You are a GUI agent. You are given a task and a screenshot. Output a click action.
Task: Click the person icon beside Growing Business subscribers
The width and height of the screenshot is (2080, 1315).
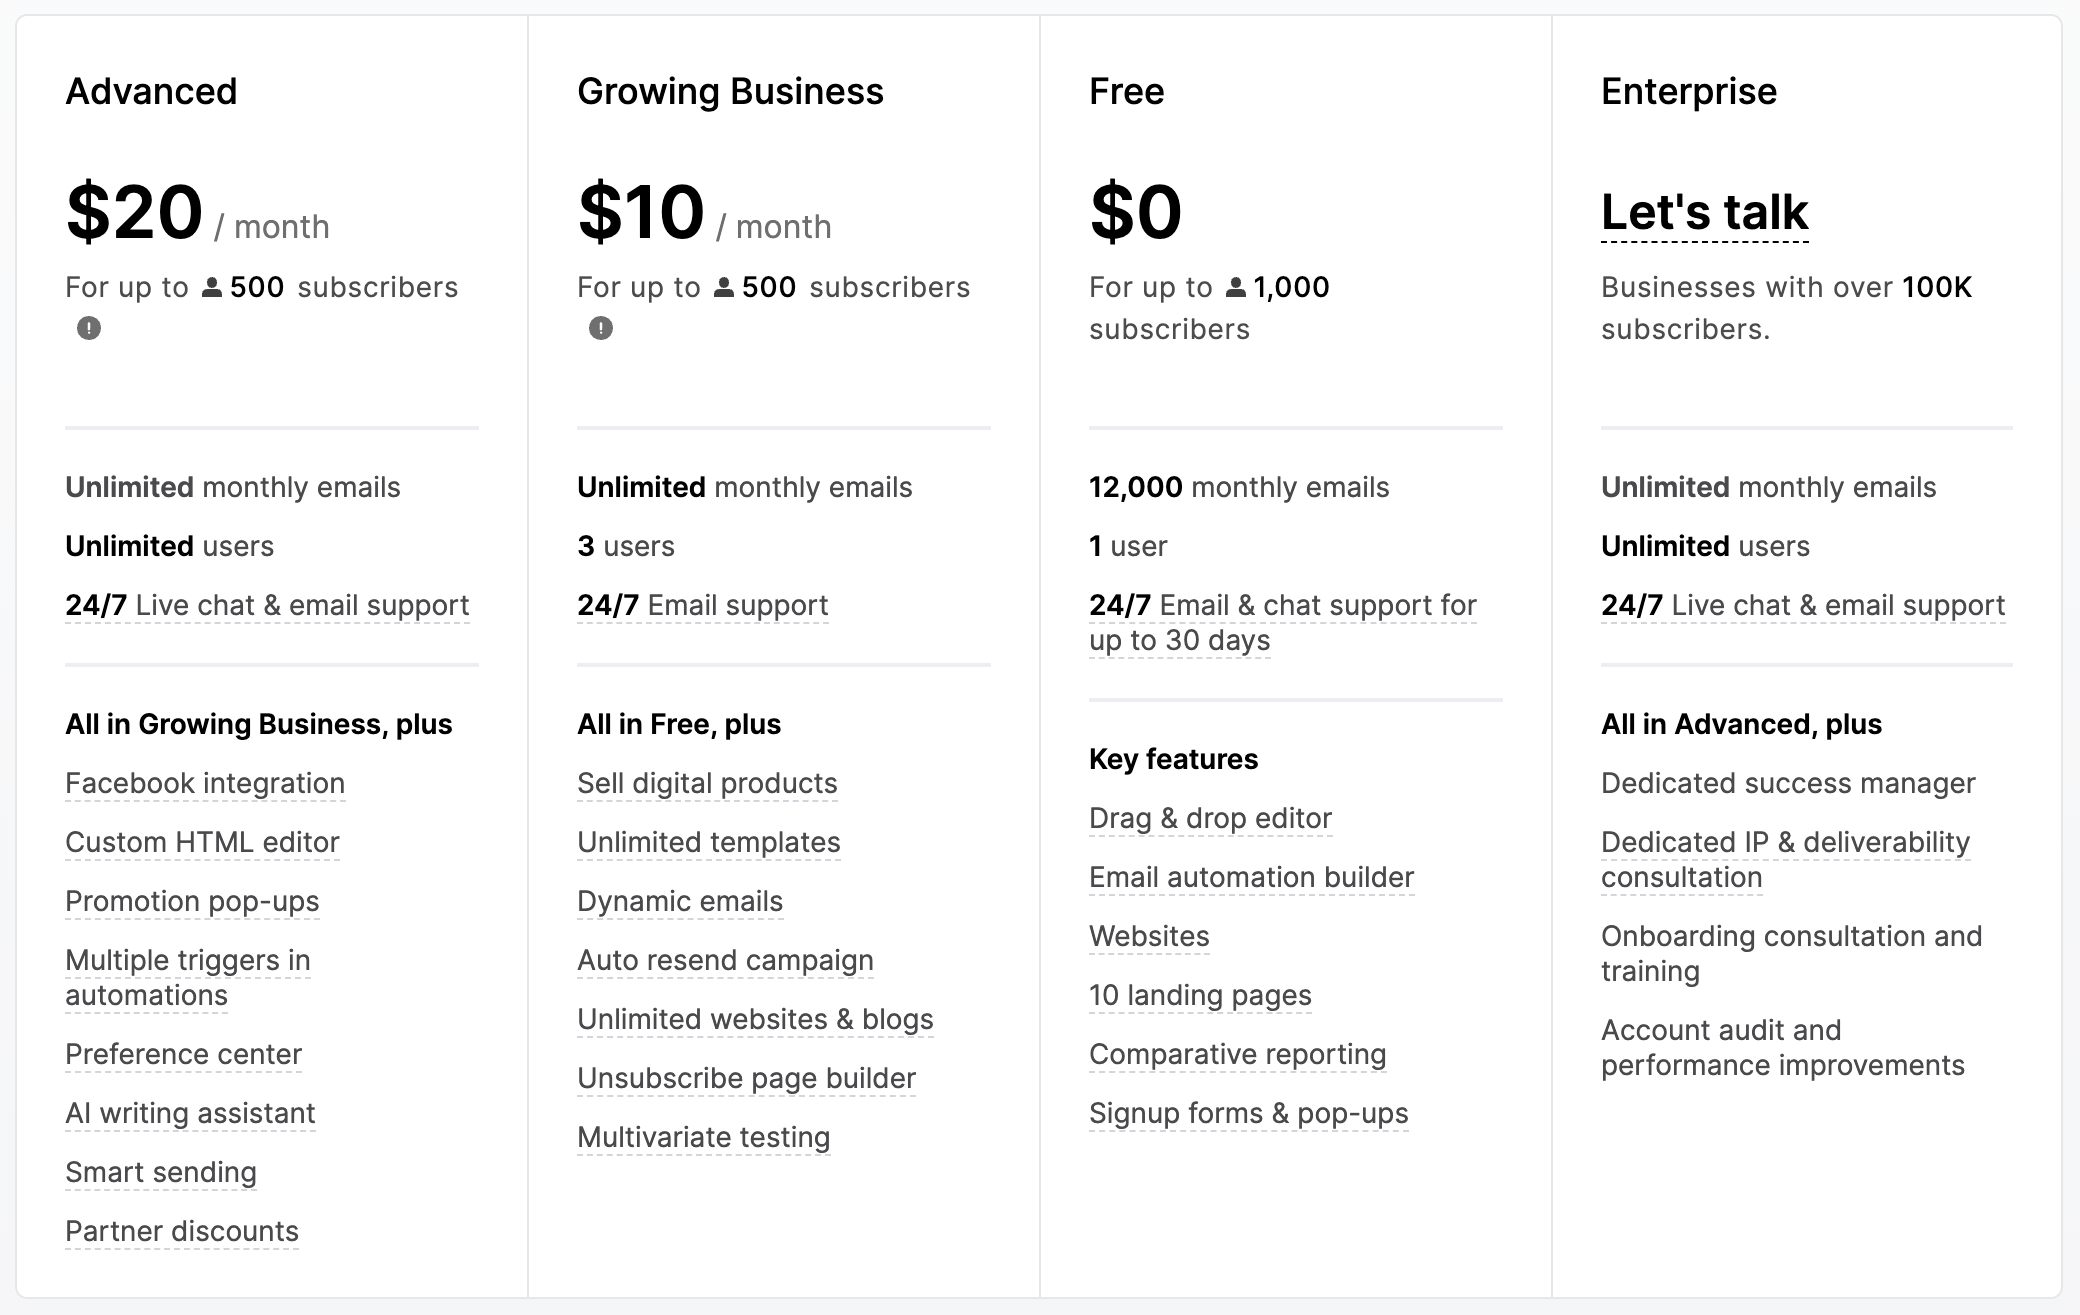pyautogui.click(x=725, y=286)
